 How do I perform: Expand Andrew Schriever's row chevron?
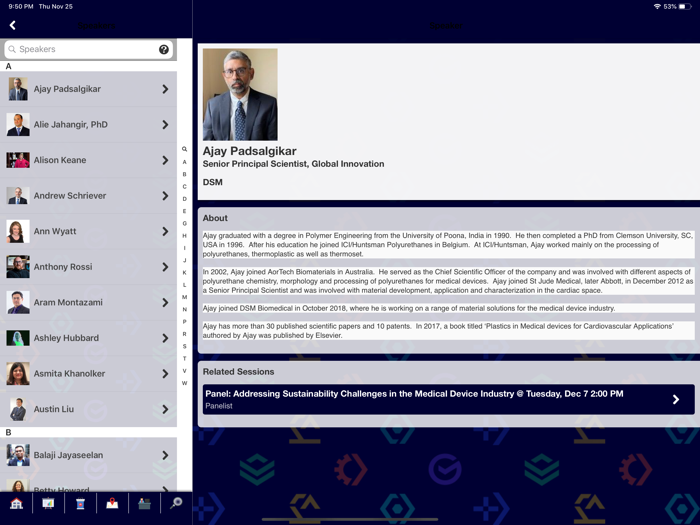pos(165,196)
